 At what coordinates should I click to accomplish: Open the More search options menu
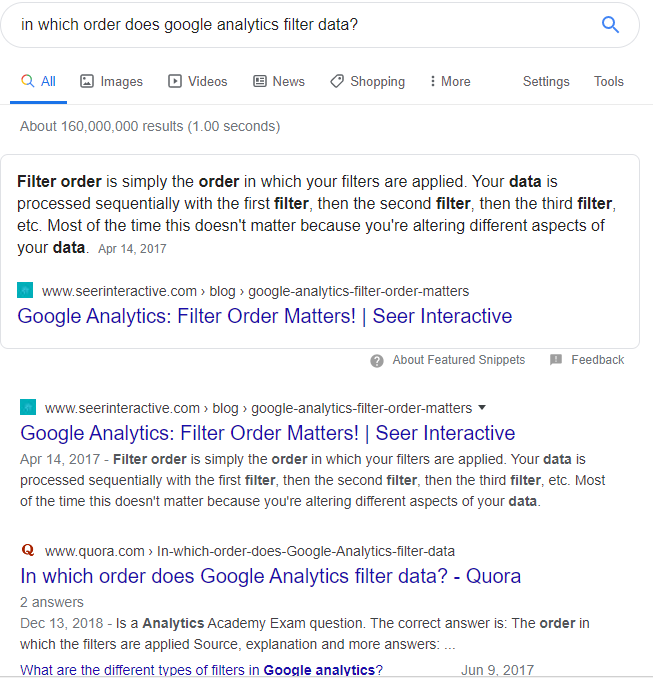point(449,82)
